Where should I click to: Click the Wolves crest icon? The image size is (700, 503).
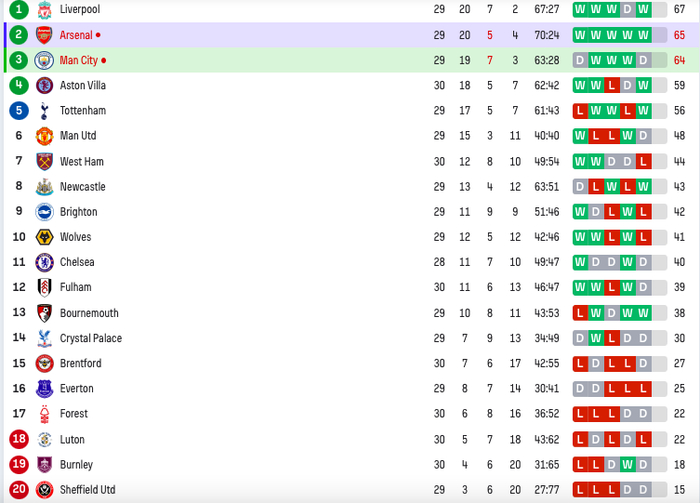[x=44, y=237]
